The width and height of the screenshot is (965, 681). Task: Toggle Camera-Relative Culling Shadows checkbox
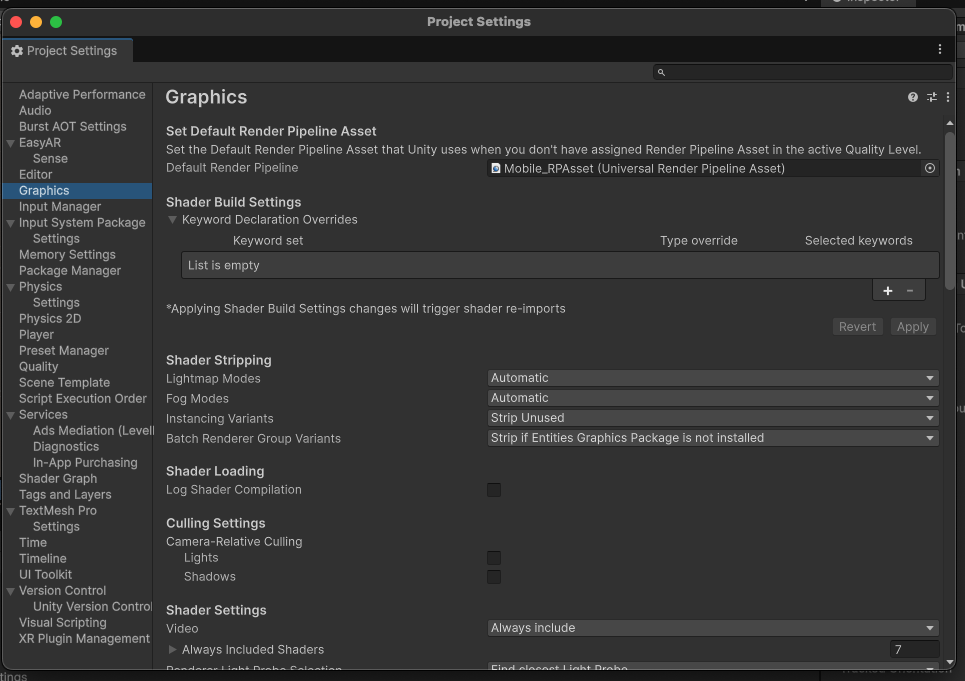click(x=494, y=577)
